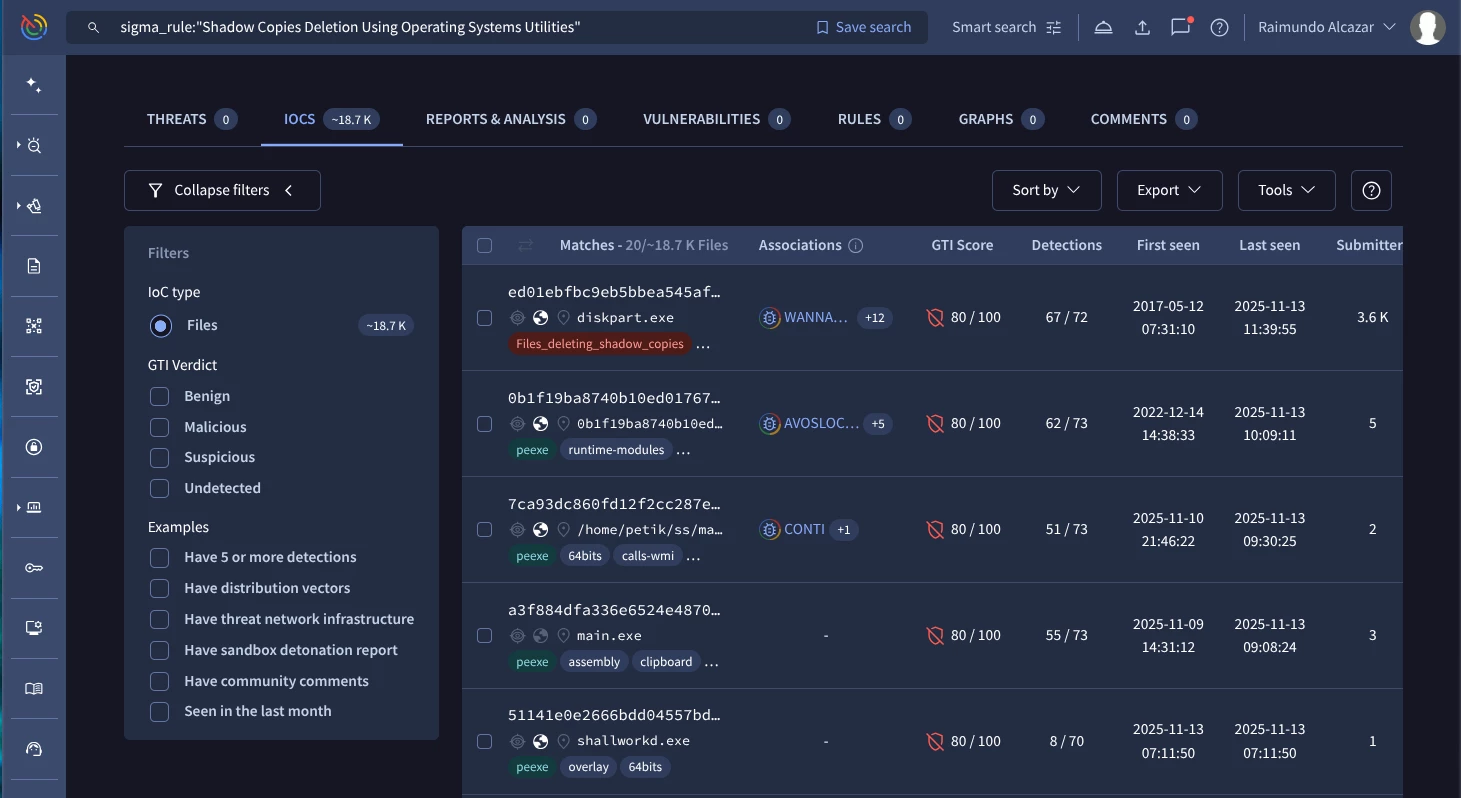Switch to the IOCS tab
Screen dimensions: 1461x798
[331, 119]
